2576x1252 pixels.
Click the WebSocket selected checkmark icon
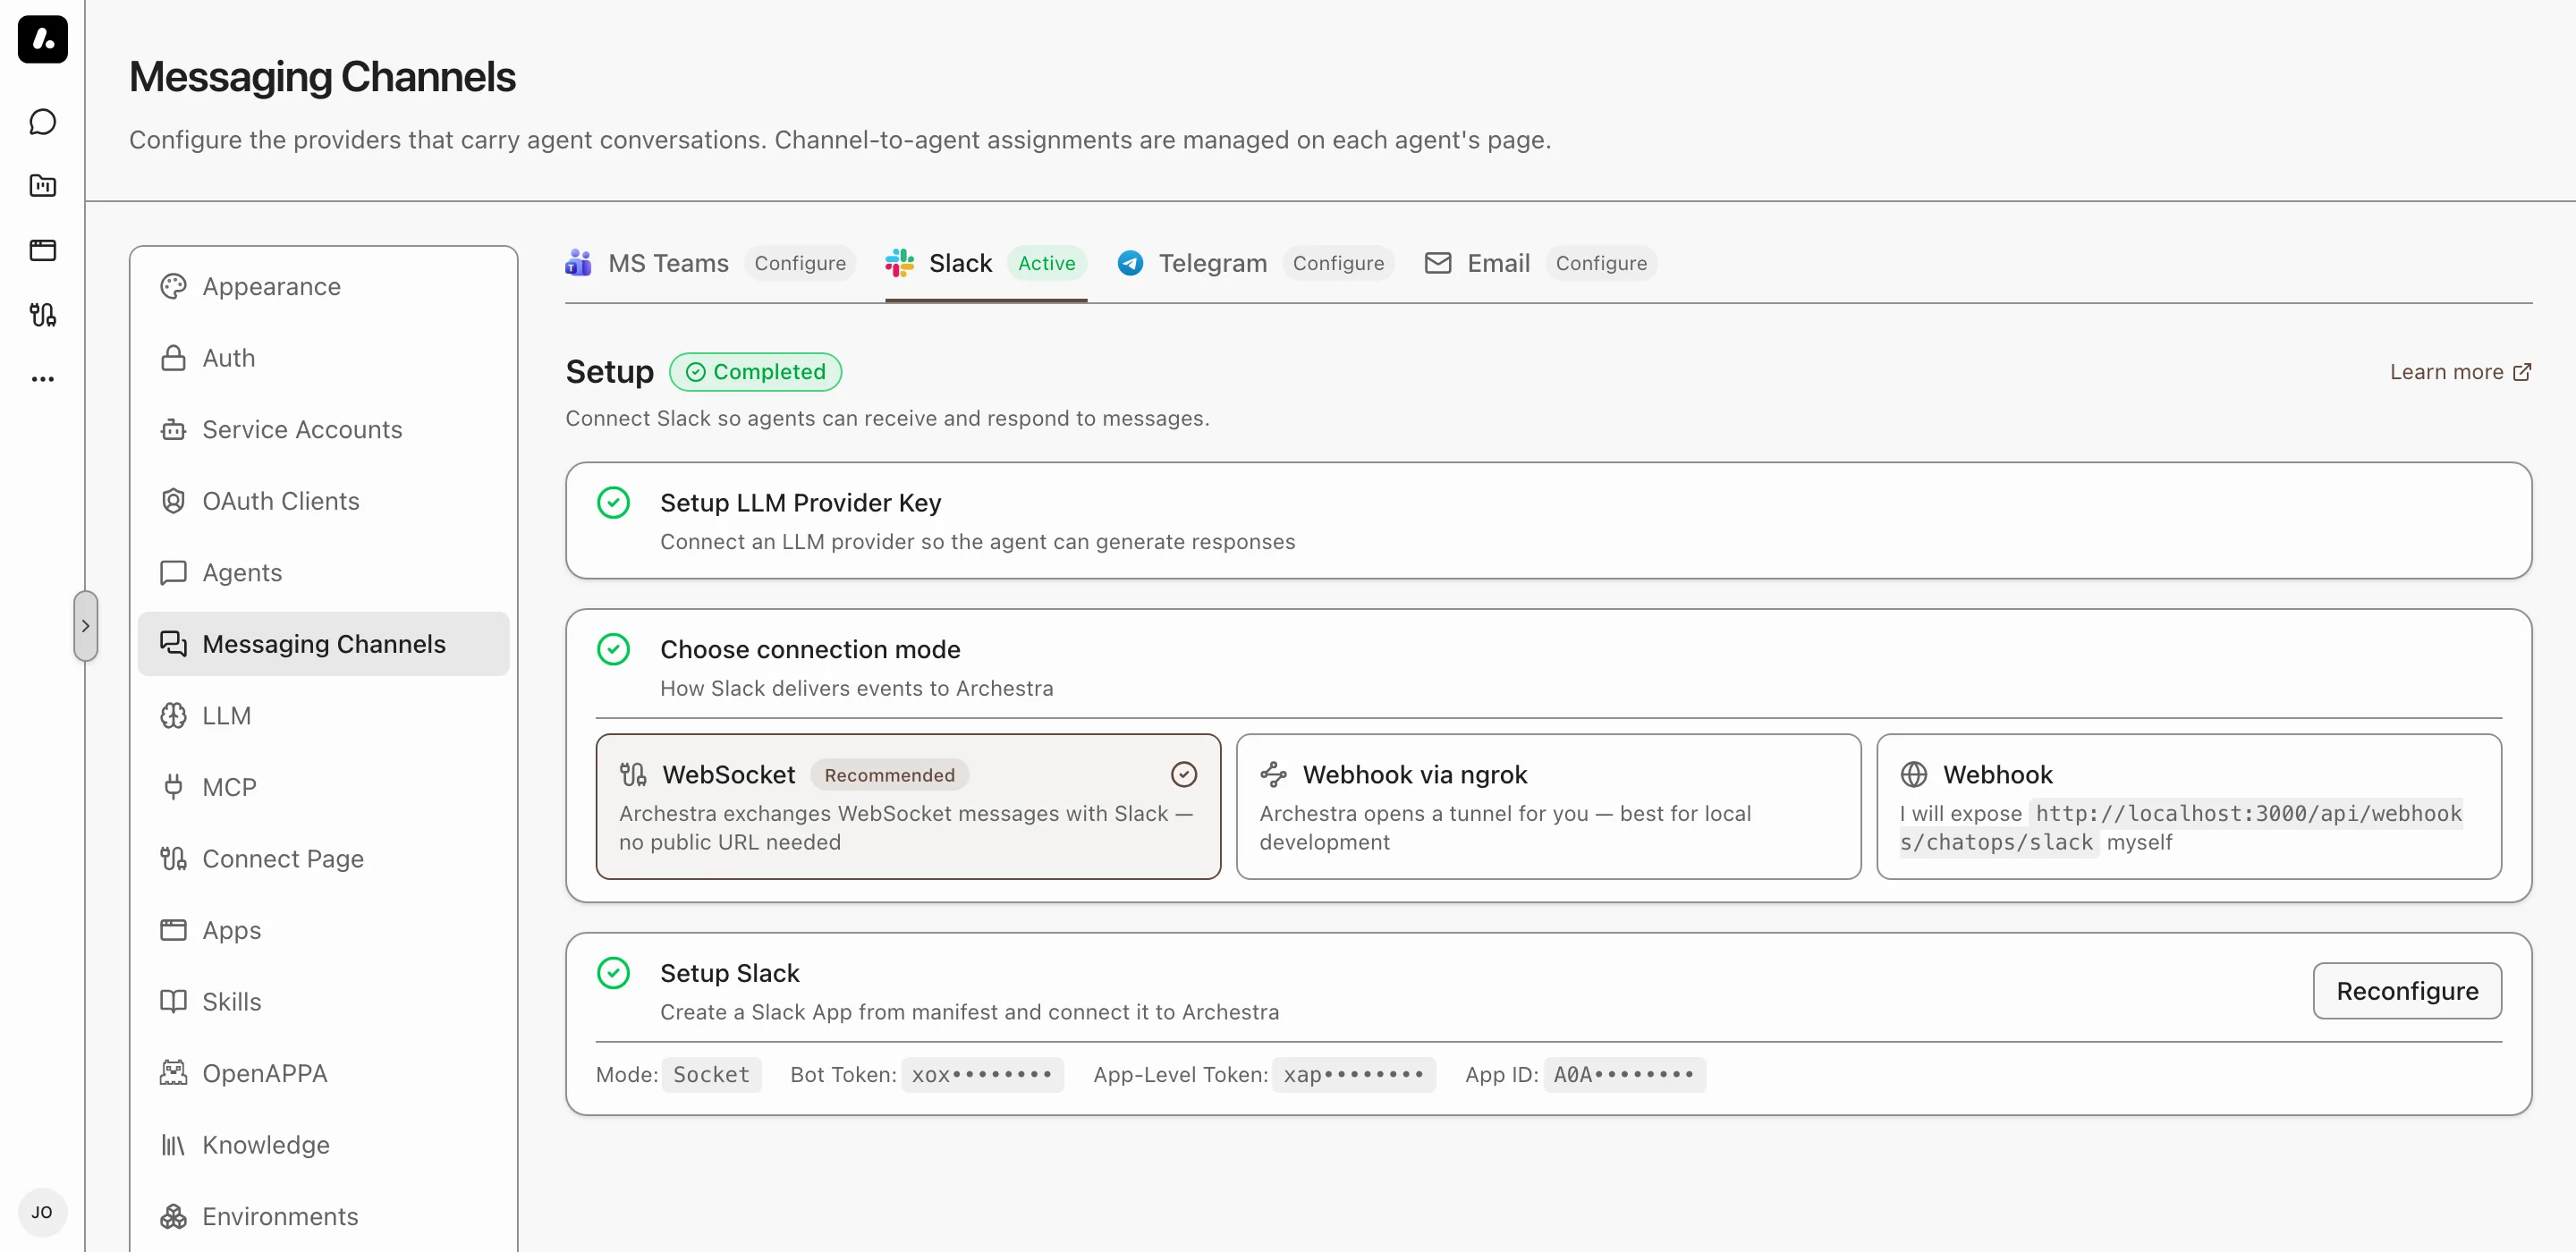[x=1184, y=775]
